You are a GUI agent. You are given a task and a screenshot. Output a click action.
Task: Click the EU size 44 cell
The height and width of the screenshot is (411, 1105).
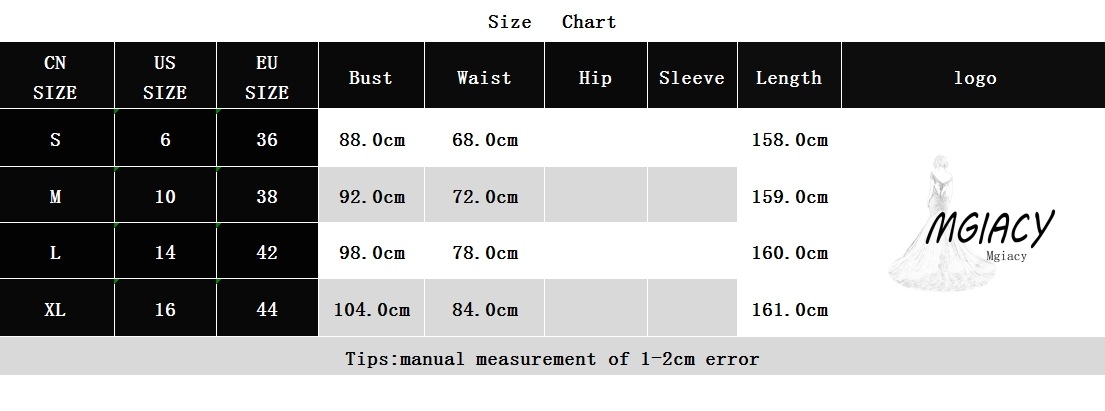click(x=267, y=308)
